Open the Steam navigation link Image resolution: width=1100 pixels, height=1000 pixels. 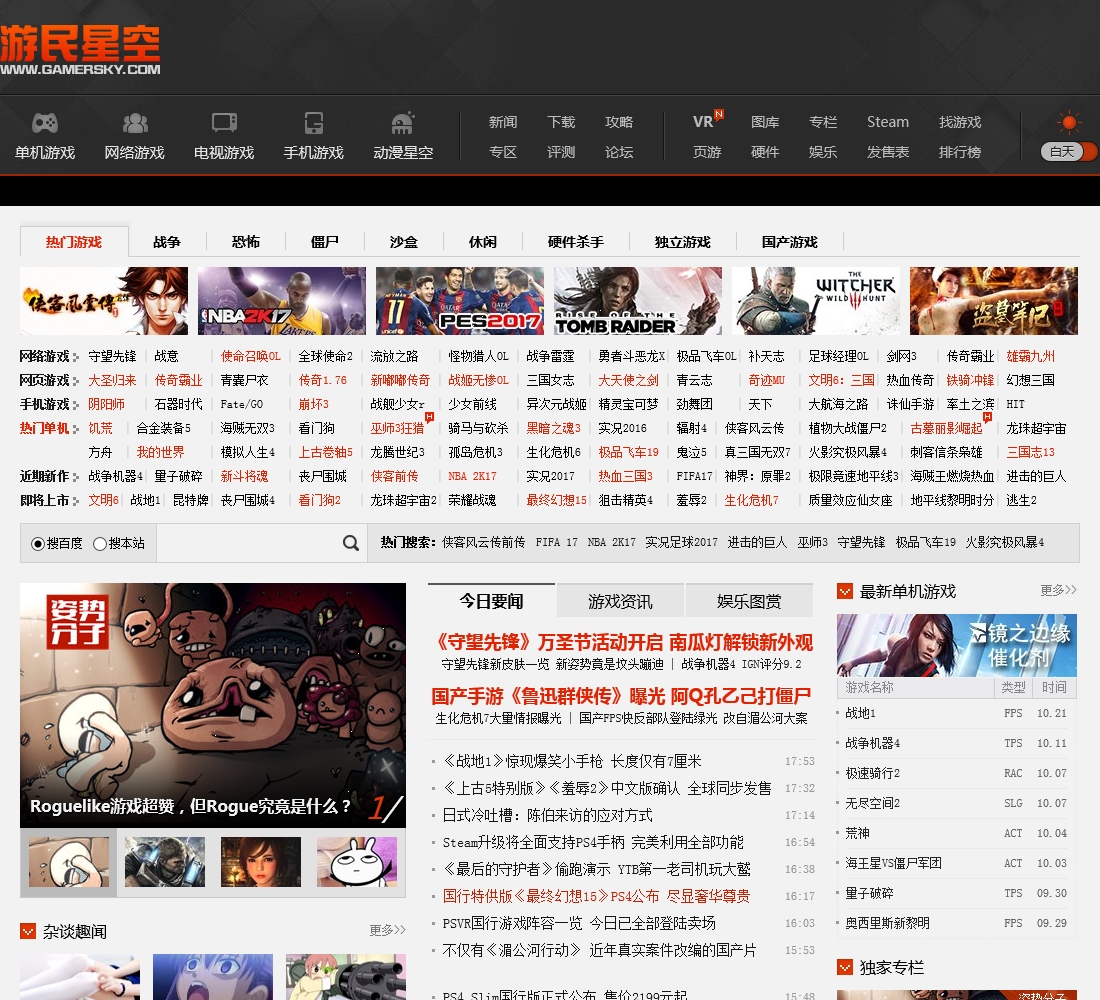click(887, 122)
